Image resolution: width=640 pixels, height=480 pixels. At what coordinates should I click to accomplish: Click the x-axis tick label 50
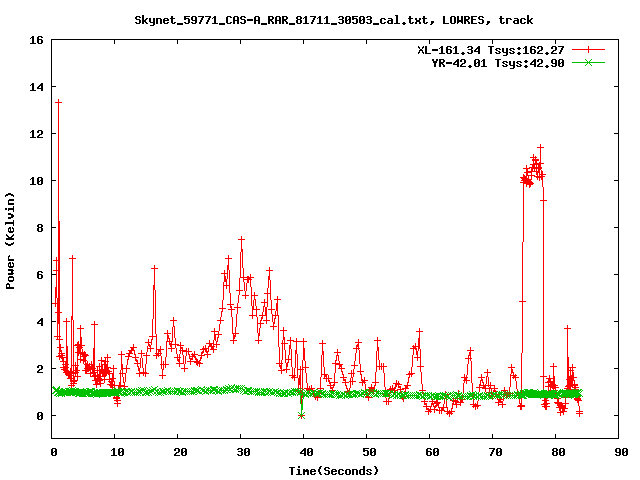[369, 452]
